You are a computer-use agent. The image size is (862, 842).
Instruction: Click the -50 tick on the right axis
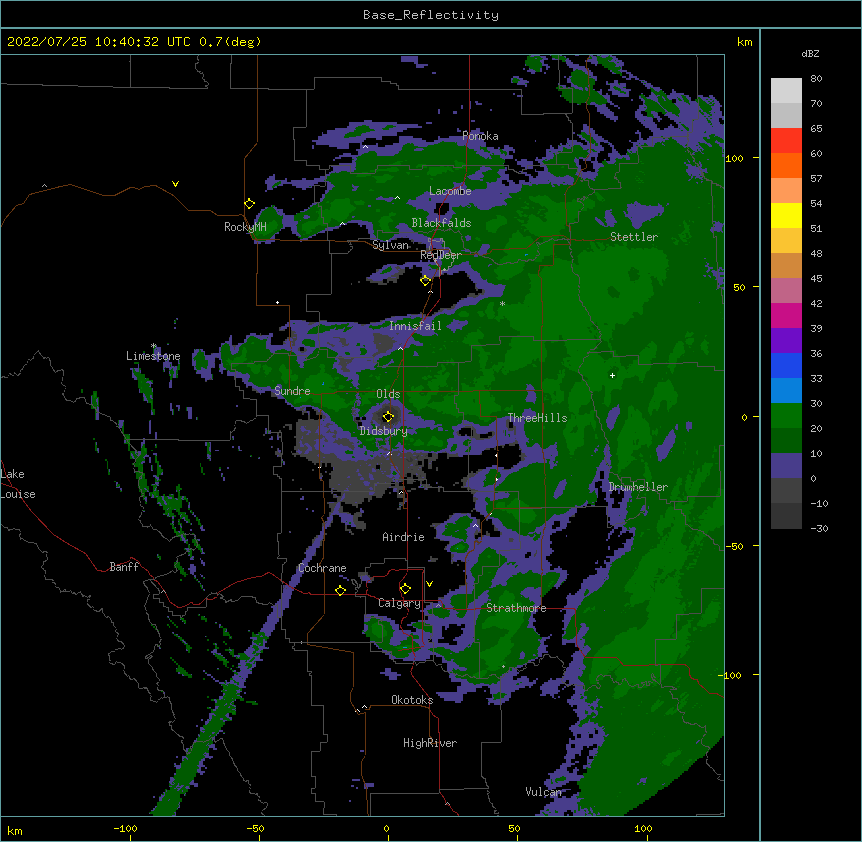click(734, 546)
